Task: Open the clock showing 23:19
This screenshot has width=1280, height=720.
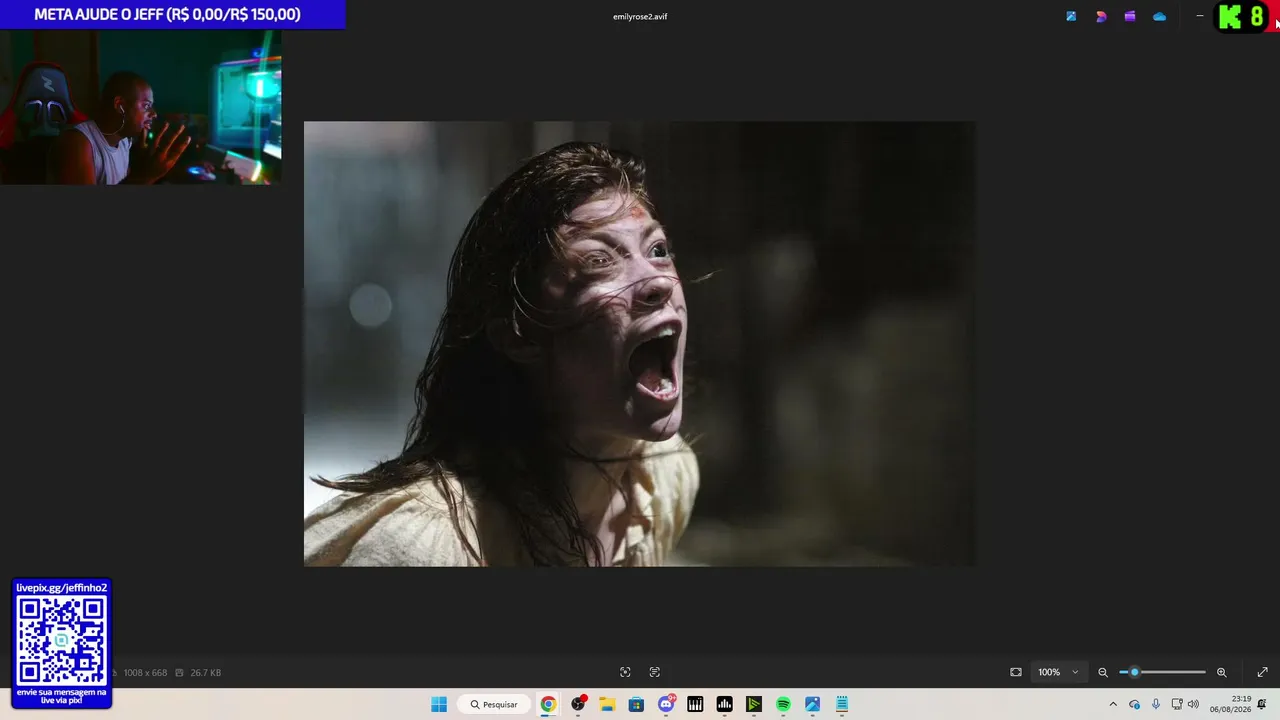Action: (1231, 704)
